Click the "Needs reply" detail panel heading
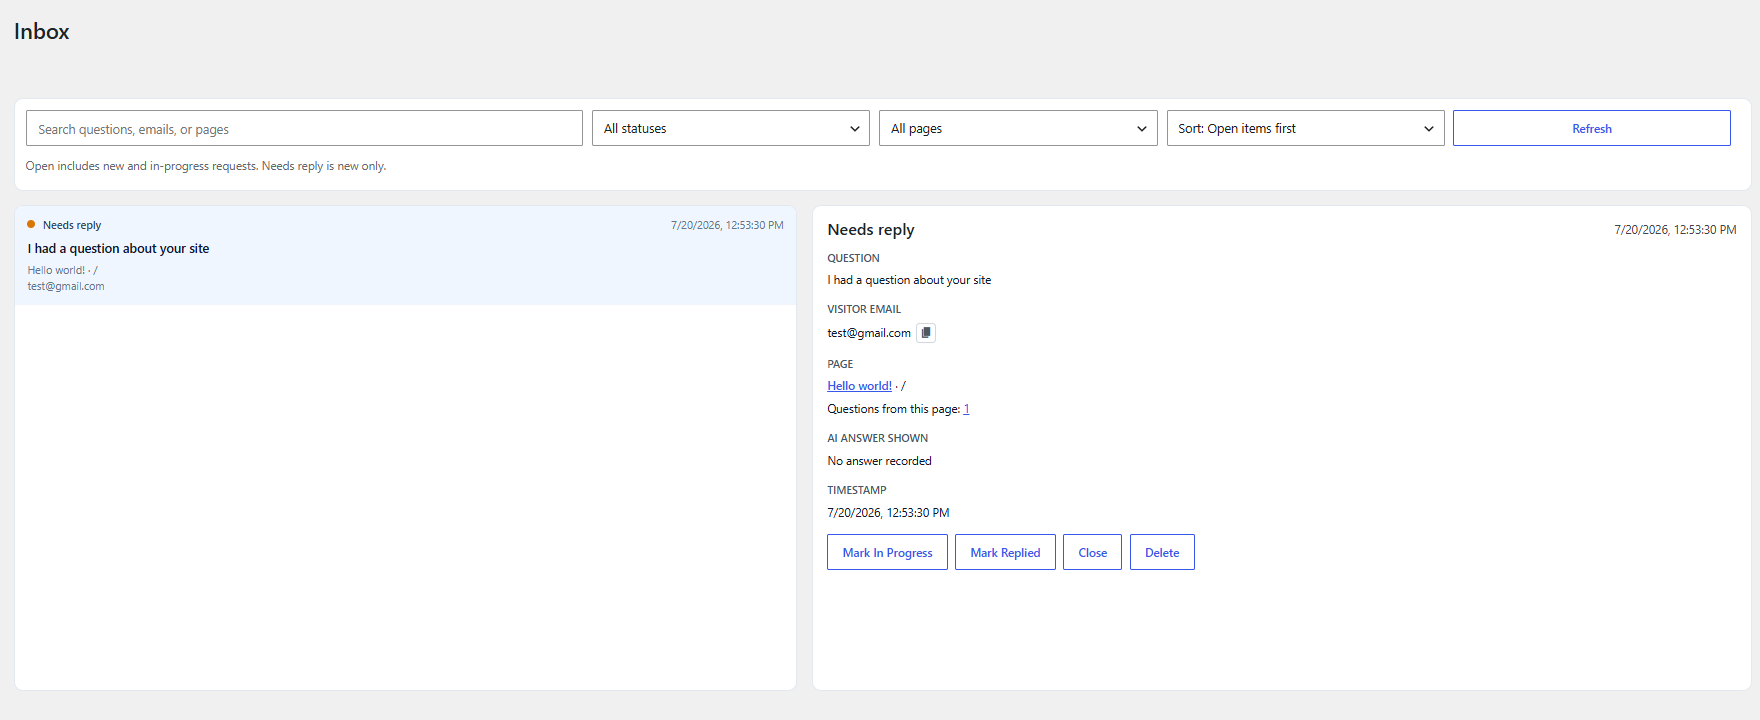This screenshot has width=1760, height=720. [871, 230]
